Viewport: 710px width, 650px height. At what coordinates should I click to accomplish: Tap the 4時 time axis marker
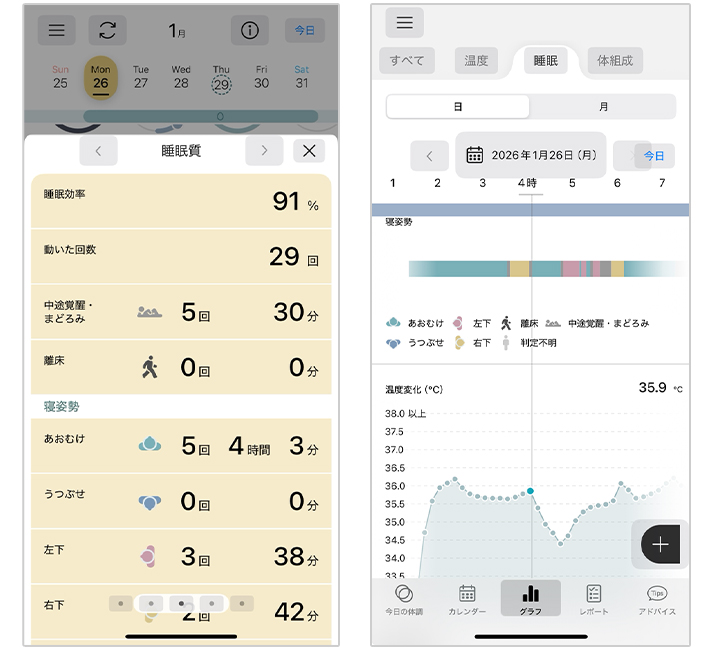click(527, 183)
